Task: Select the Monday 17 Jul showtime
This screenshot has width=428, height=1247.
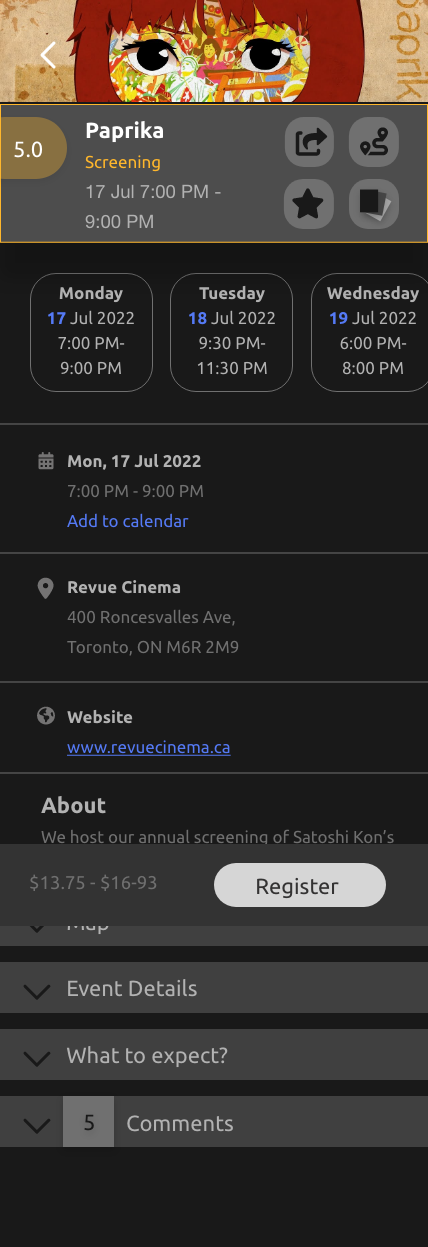Action: (91, 332)
